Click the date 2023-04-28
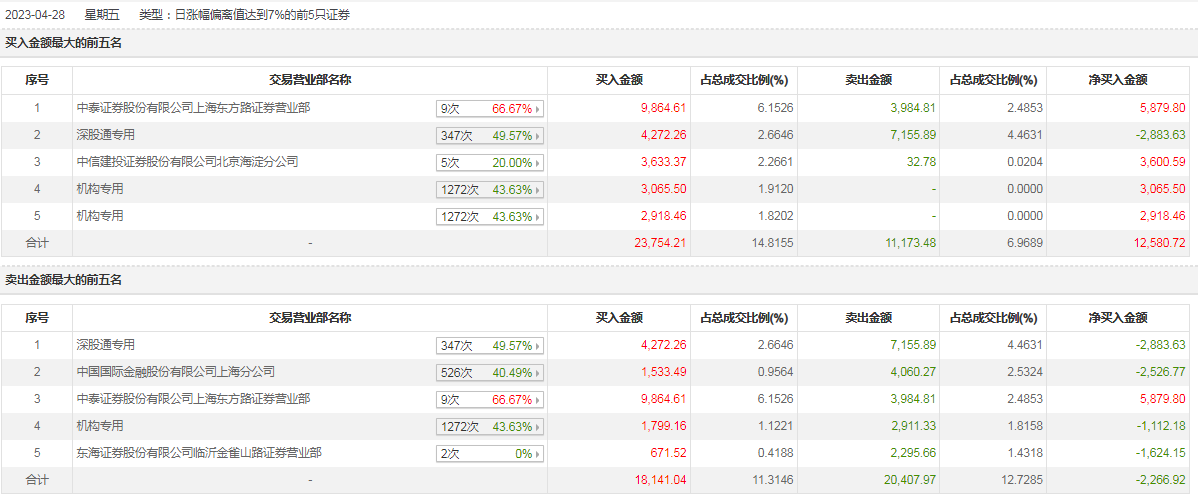The image size is (1198, 502). point(37,15)
